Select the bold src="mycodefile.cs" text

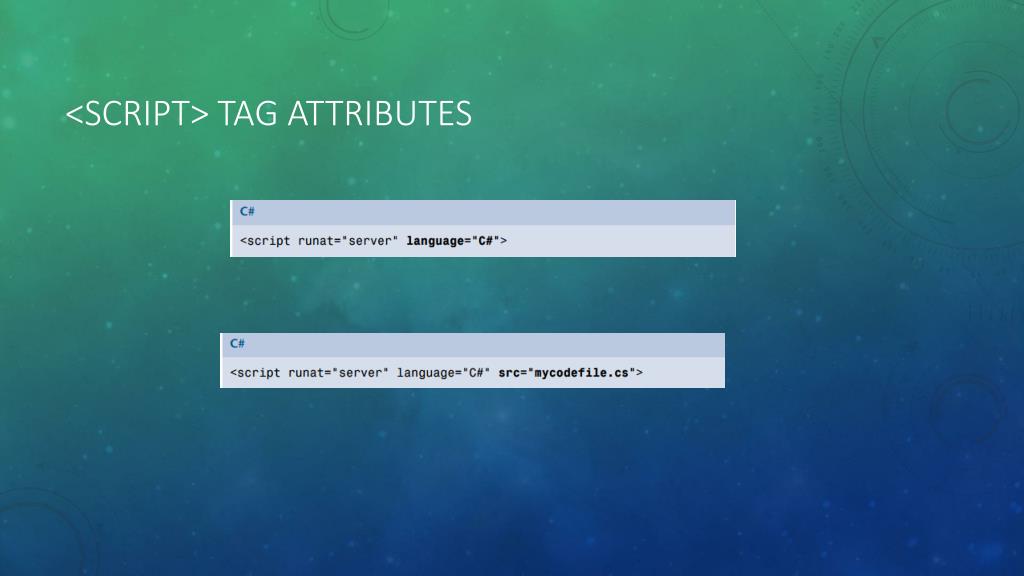[567, 373]
